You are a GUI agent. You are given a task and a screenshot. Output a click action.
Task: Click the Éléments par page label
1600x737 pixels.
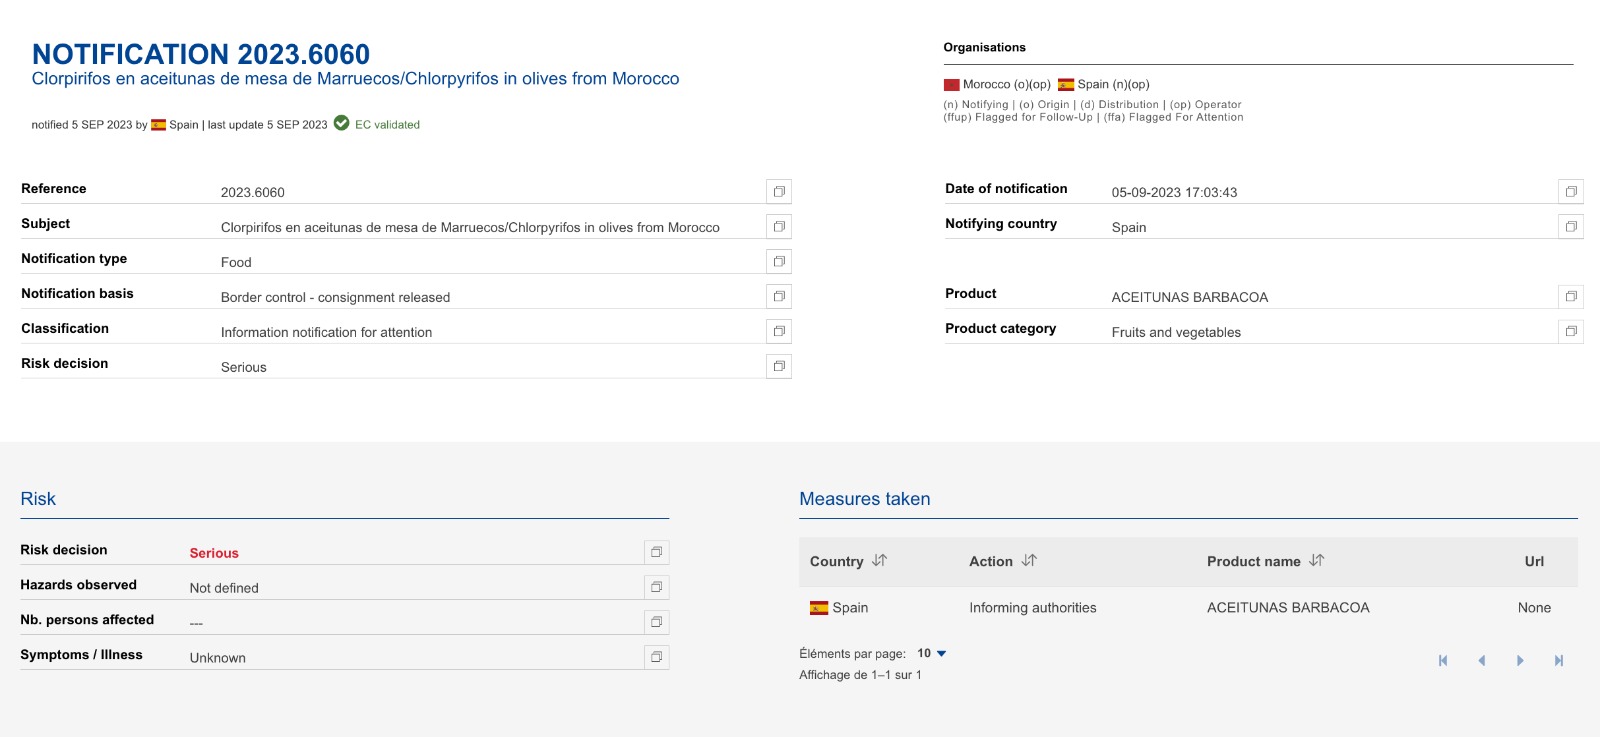tap(852, 654)
